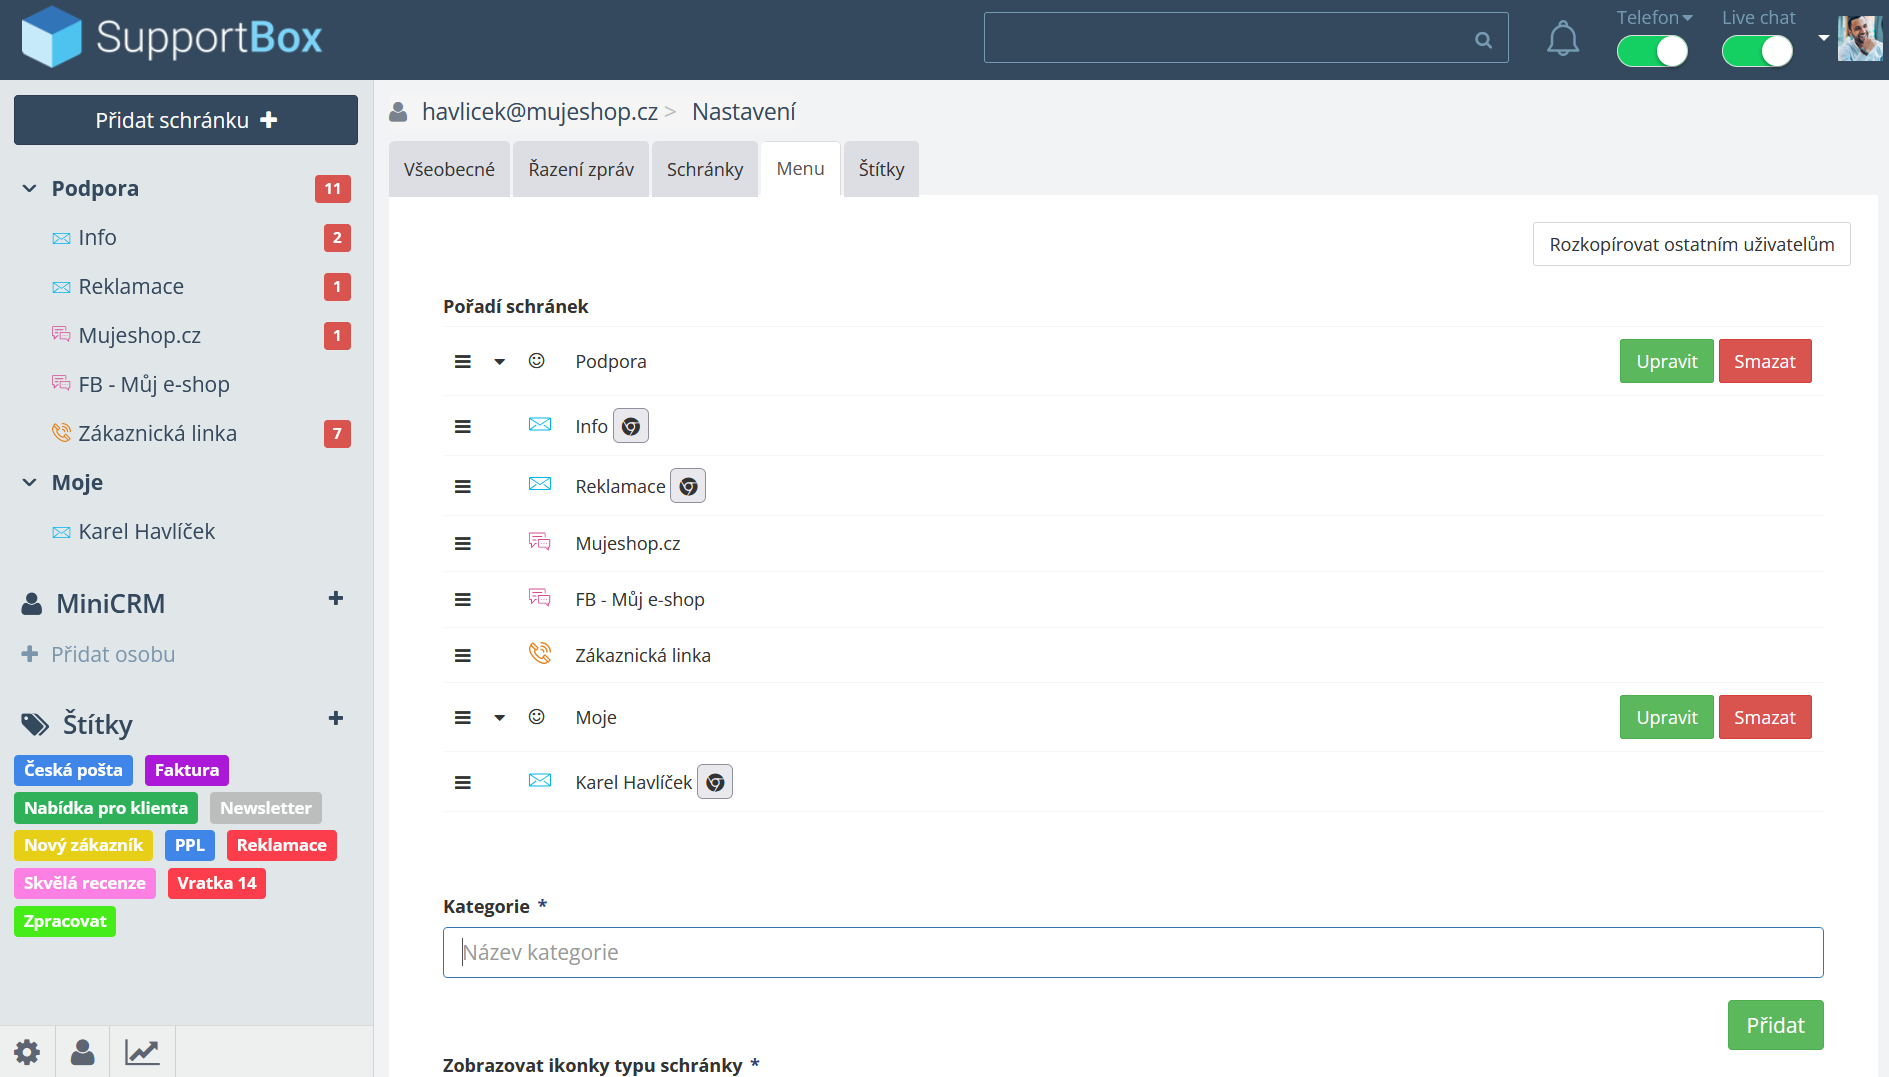The height and width of the screenshot is (1077, 1889).
Task: Open the user profile icon in bottom bar
Action: pyautogui.click(x=83, y=1052)
